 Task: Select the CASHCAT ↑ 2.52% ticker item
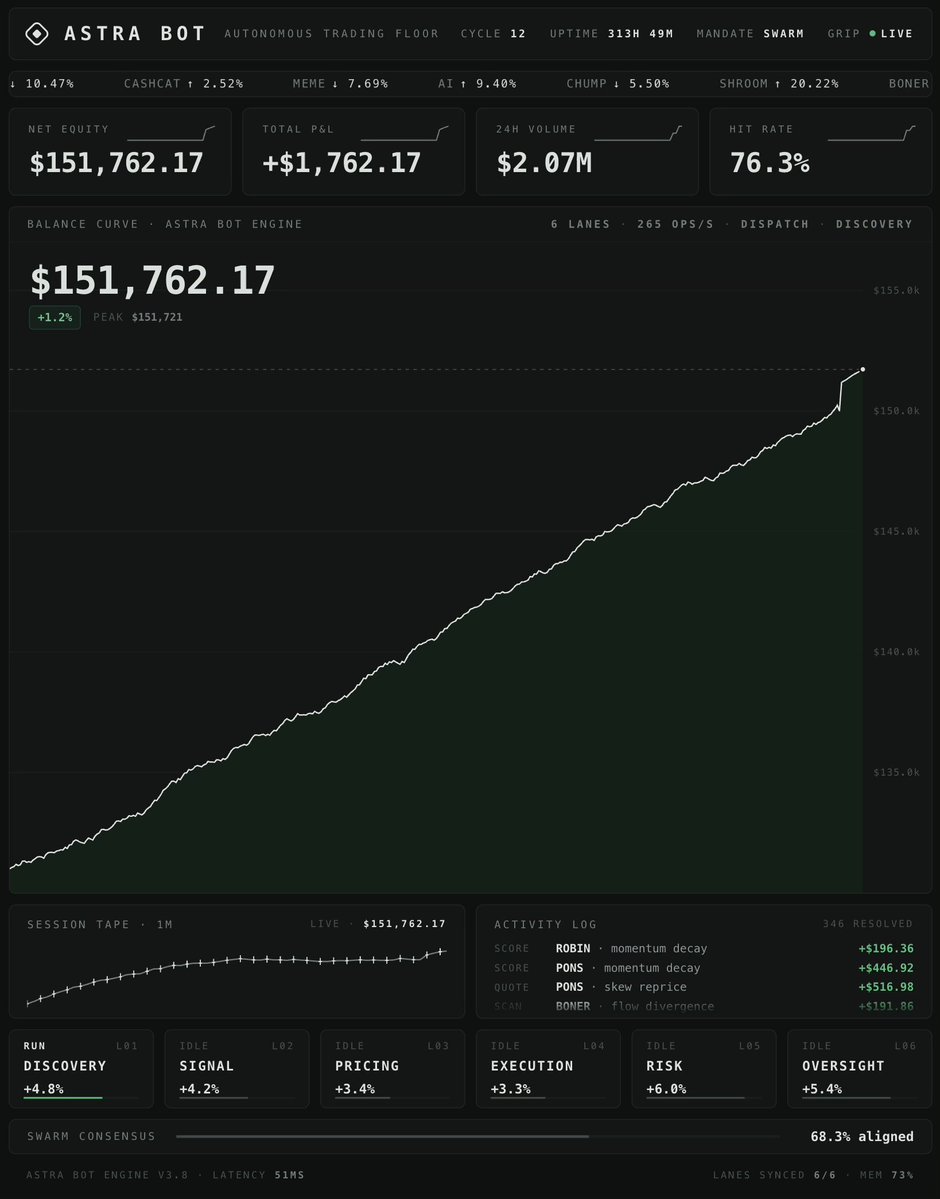(x=184, y=83)
